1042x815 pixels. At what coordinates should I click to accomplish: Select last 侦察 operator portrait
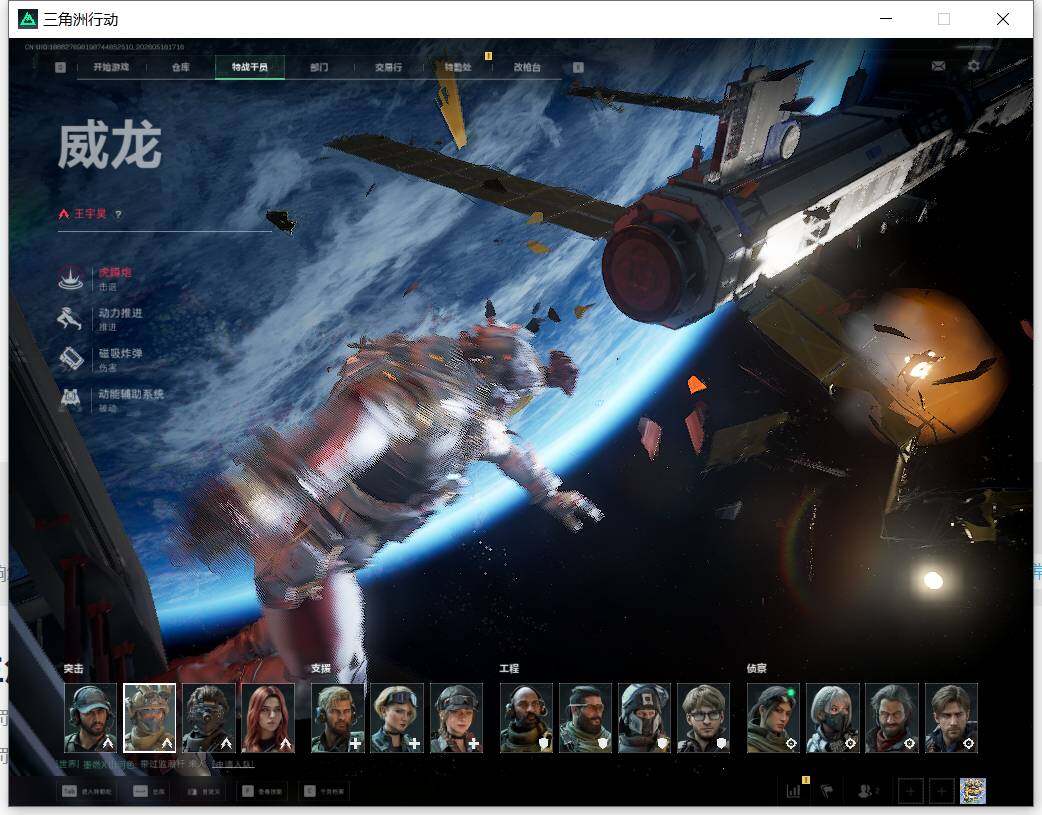pos(952,718)
